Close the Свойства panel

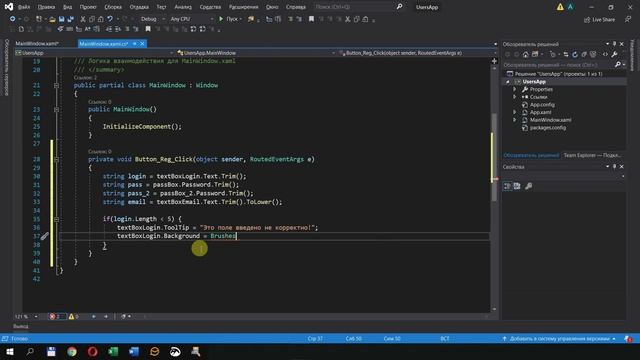(622, 167)
